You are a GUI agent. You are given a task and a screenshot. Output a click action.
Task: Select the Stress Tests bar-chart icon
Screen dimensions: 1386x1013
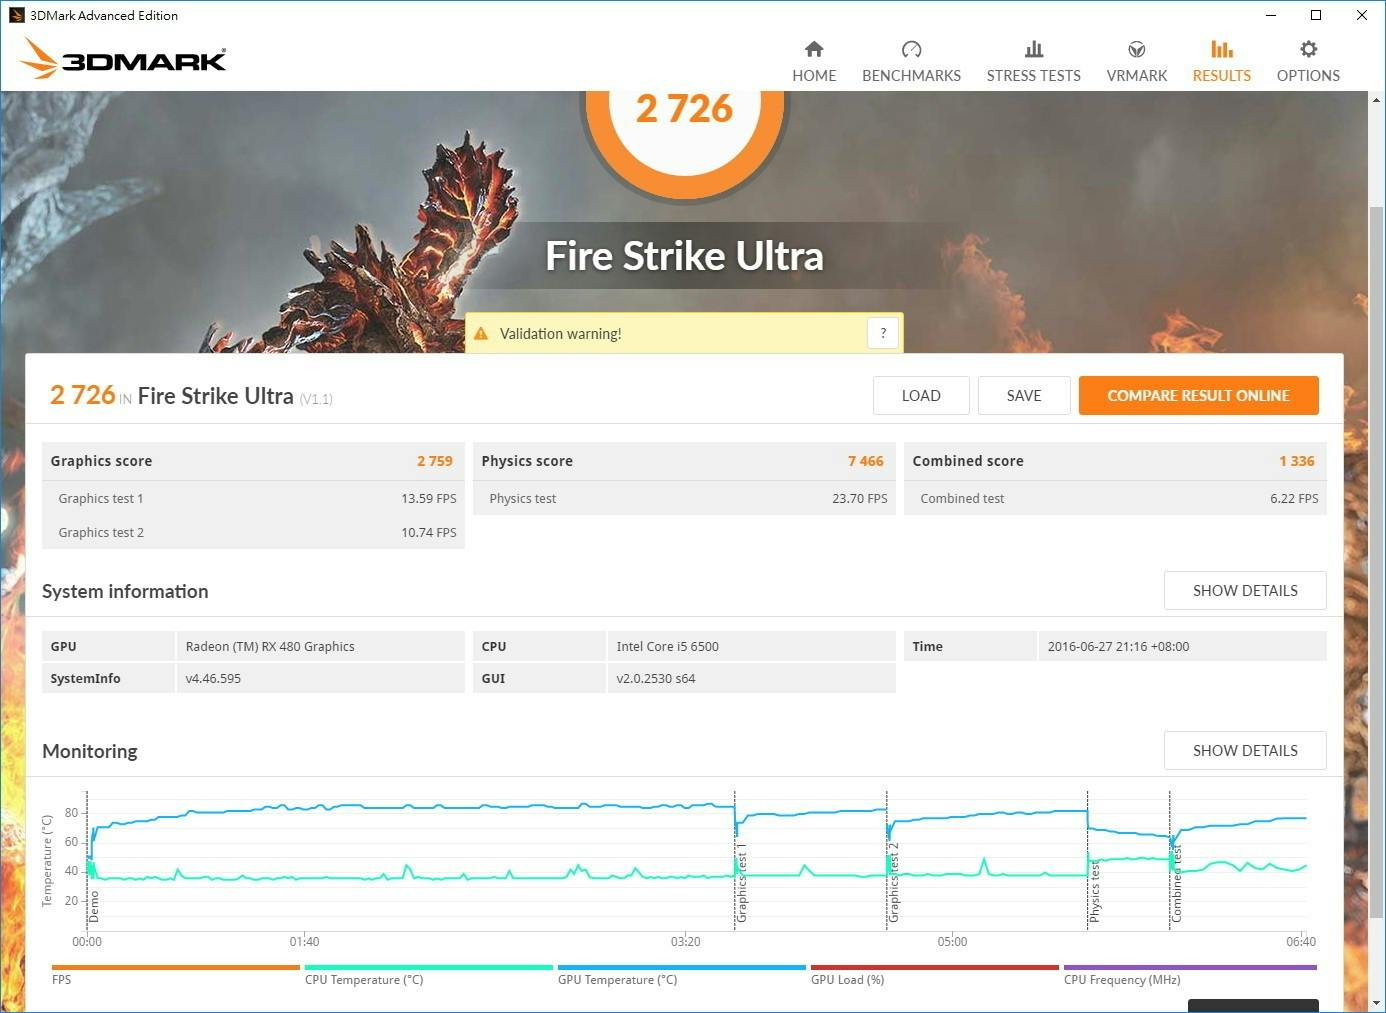pos(1033,49)
